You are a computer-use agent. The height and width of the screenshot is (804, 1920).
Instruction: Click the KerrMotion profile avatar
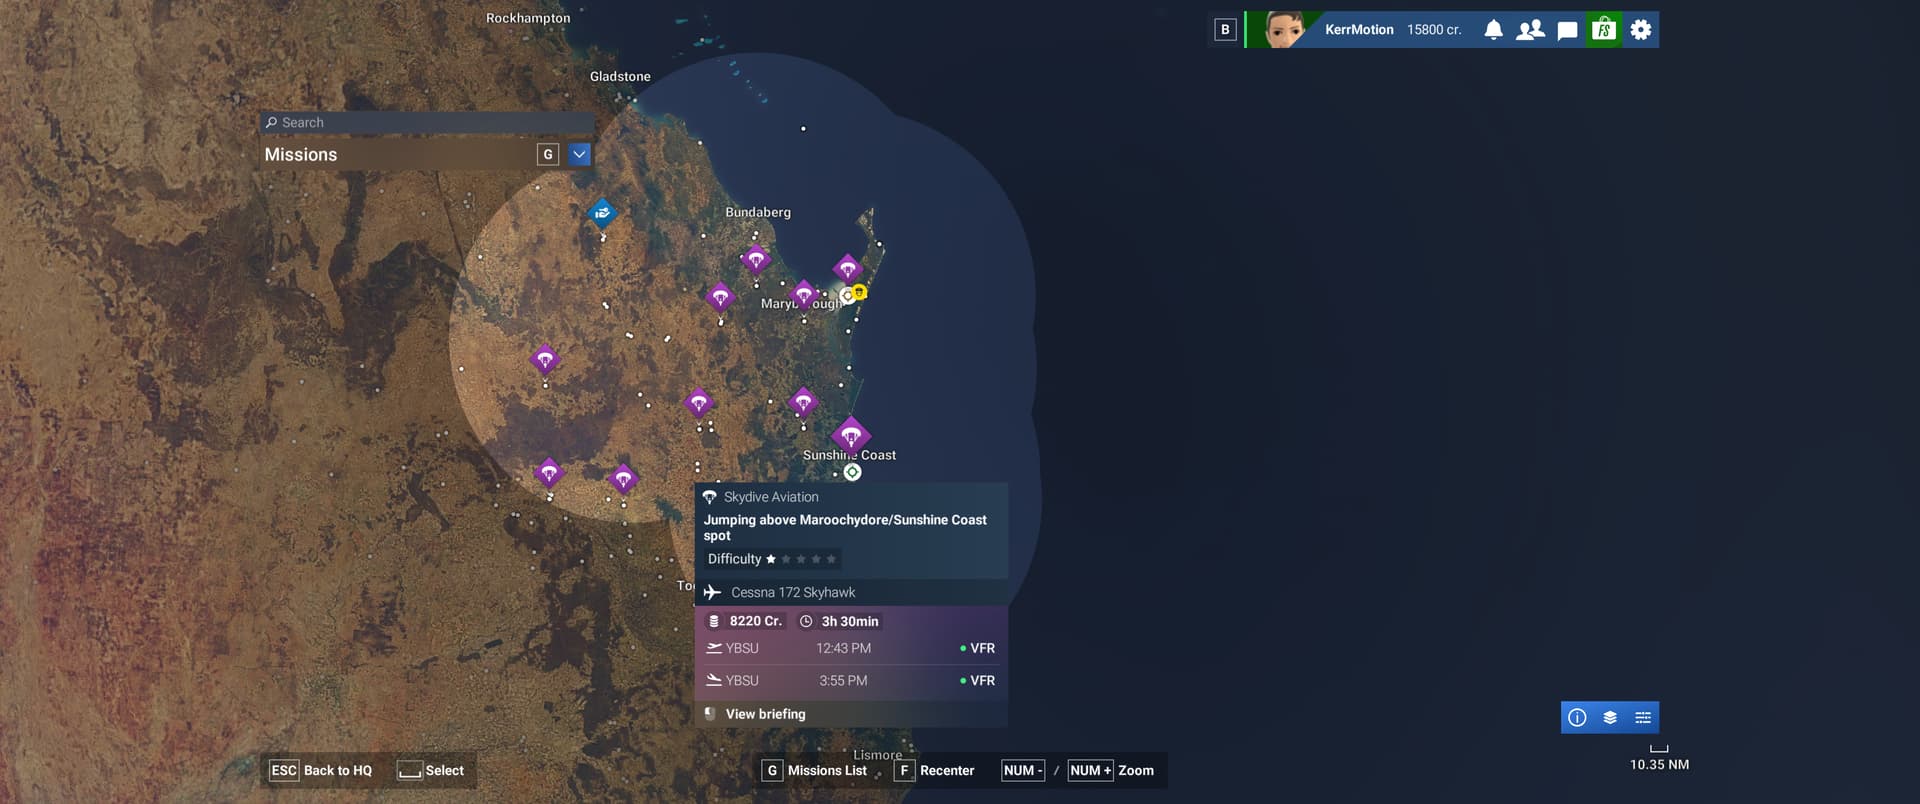pos(1285,30)
